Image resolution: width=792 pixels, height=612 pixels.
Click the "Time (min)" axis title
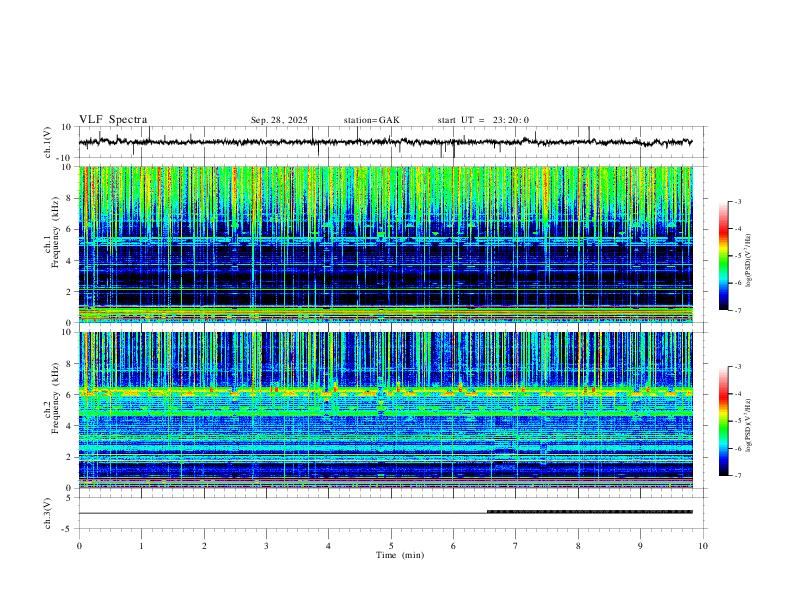point(400,555)
